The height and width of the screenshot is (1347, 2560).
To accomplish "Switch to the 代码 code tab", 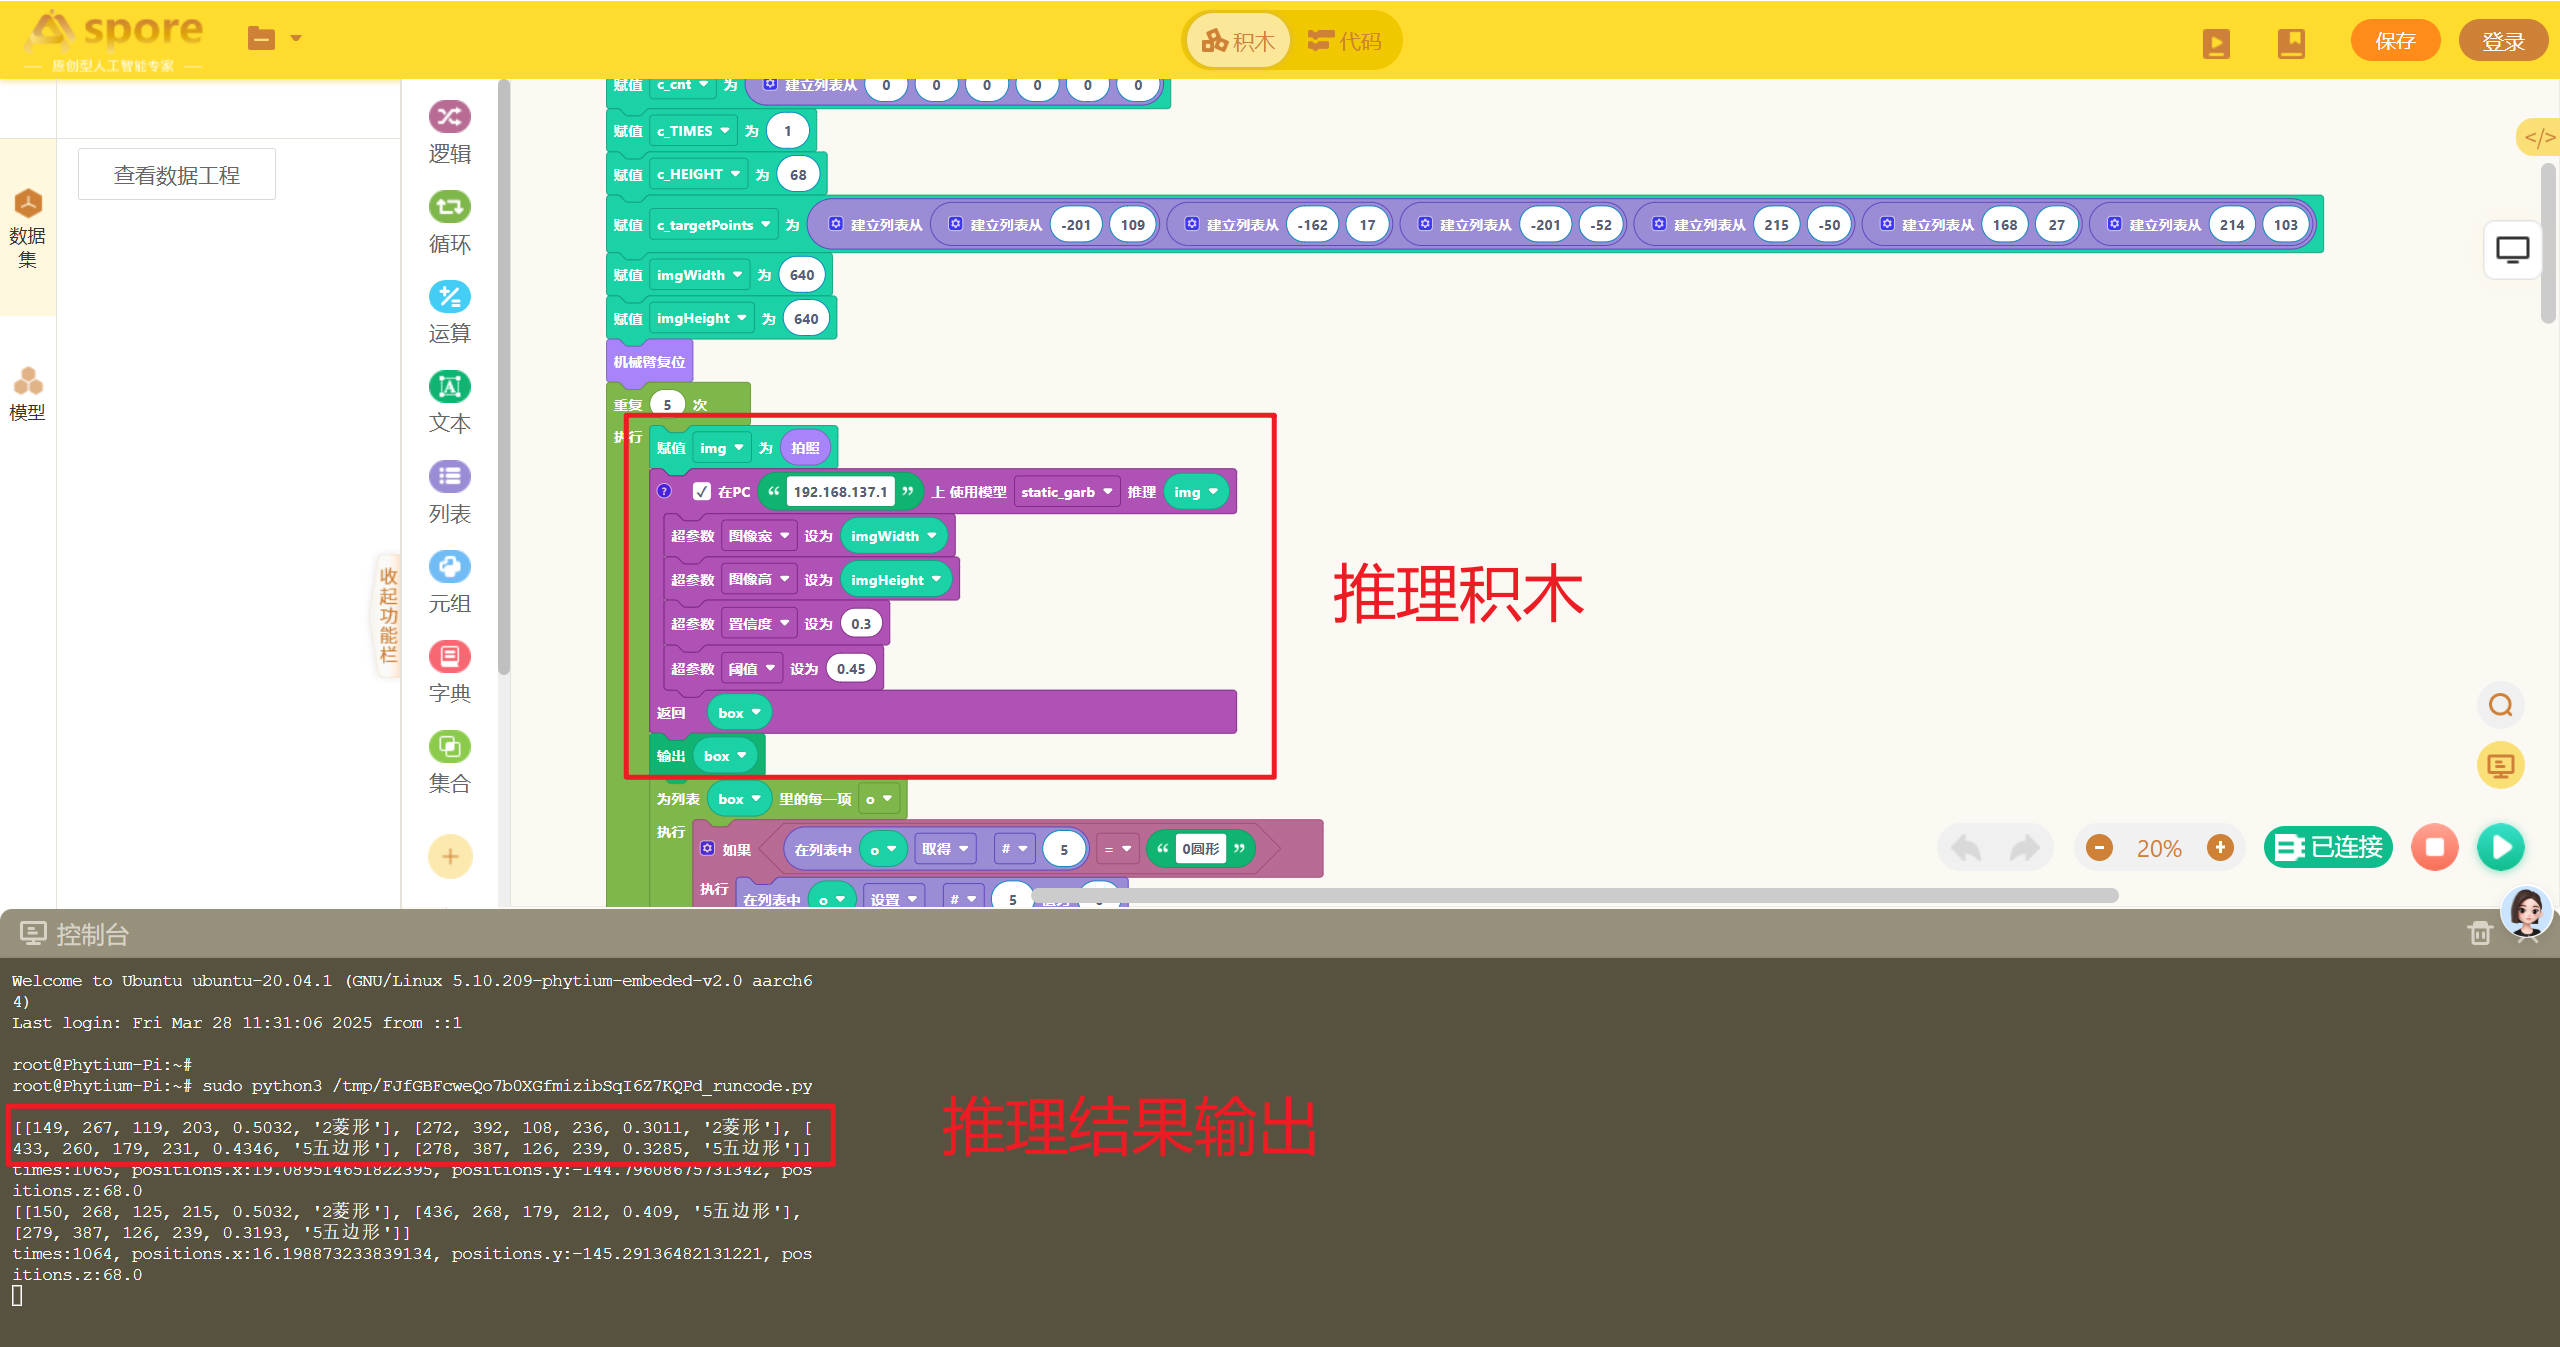I will pyautogui.click(x=1345, y=41).
